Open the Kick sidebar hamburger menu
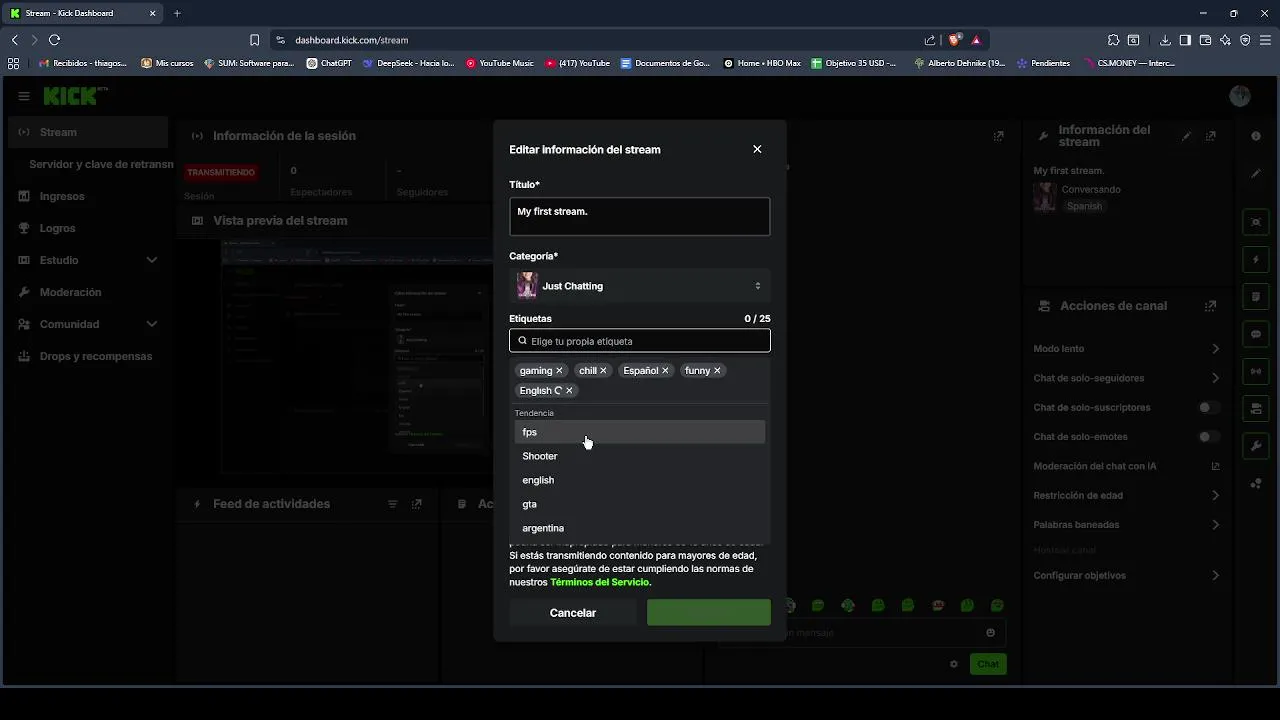Viewport: 1280px width, 720px height. pos(24,96)
